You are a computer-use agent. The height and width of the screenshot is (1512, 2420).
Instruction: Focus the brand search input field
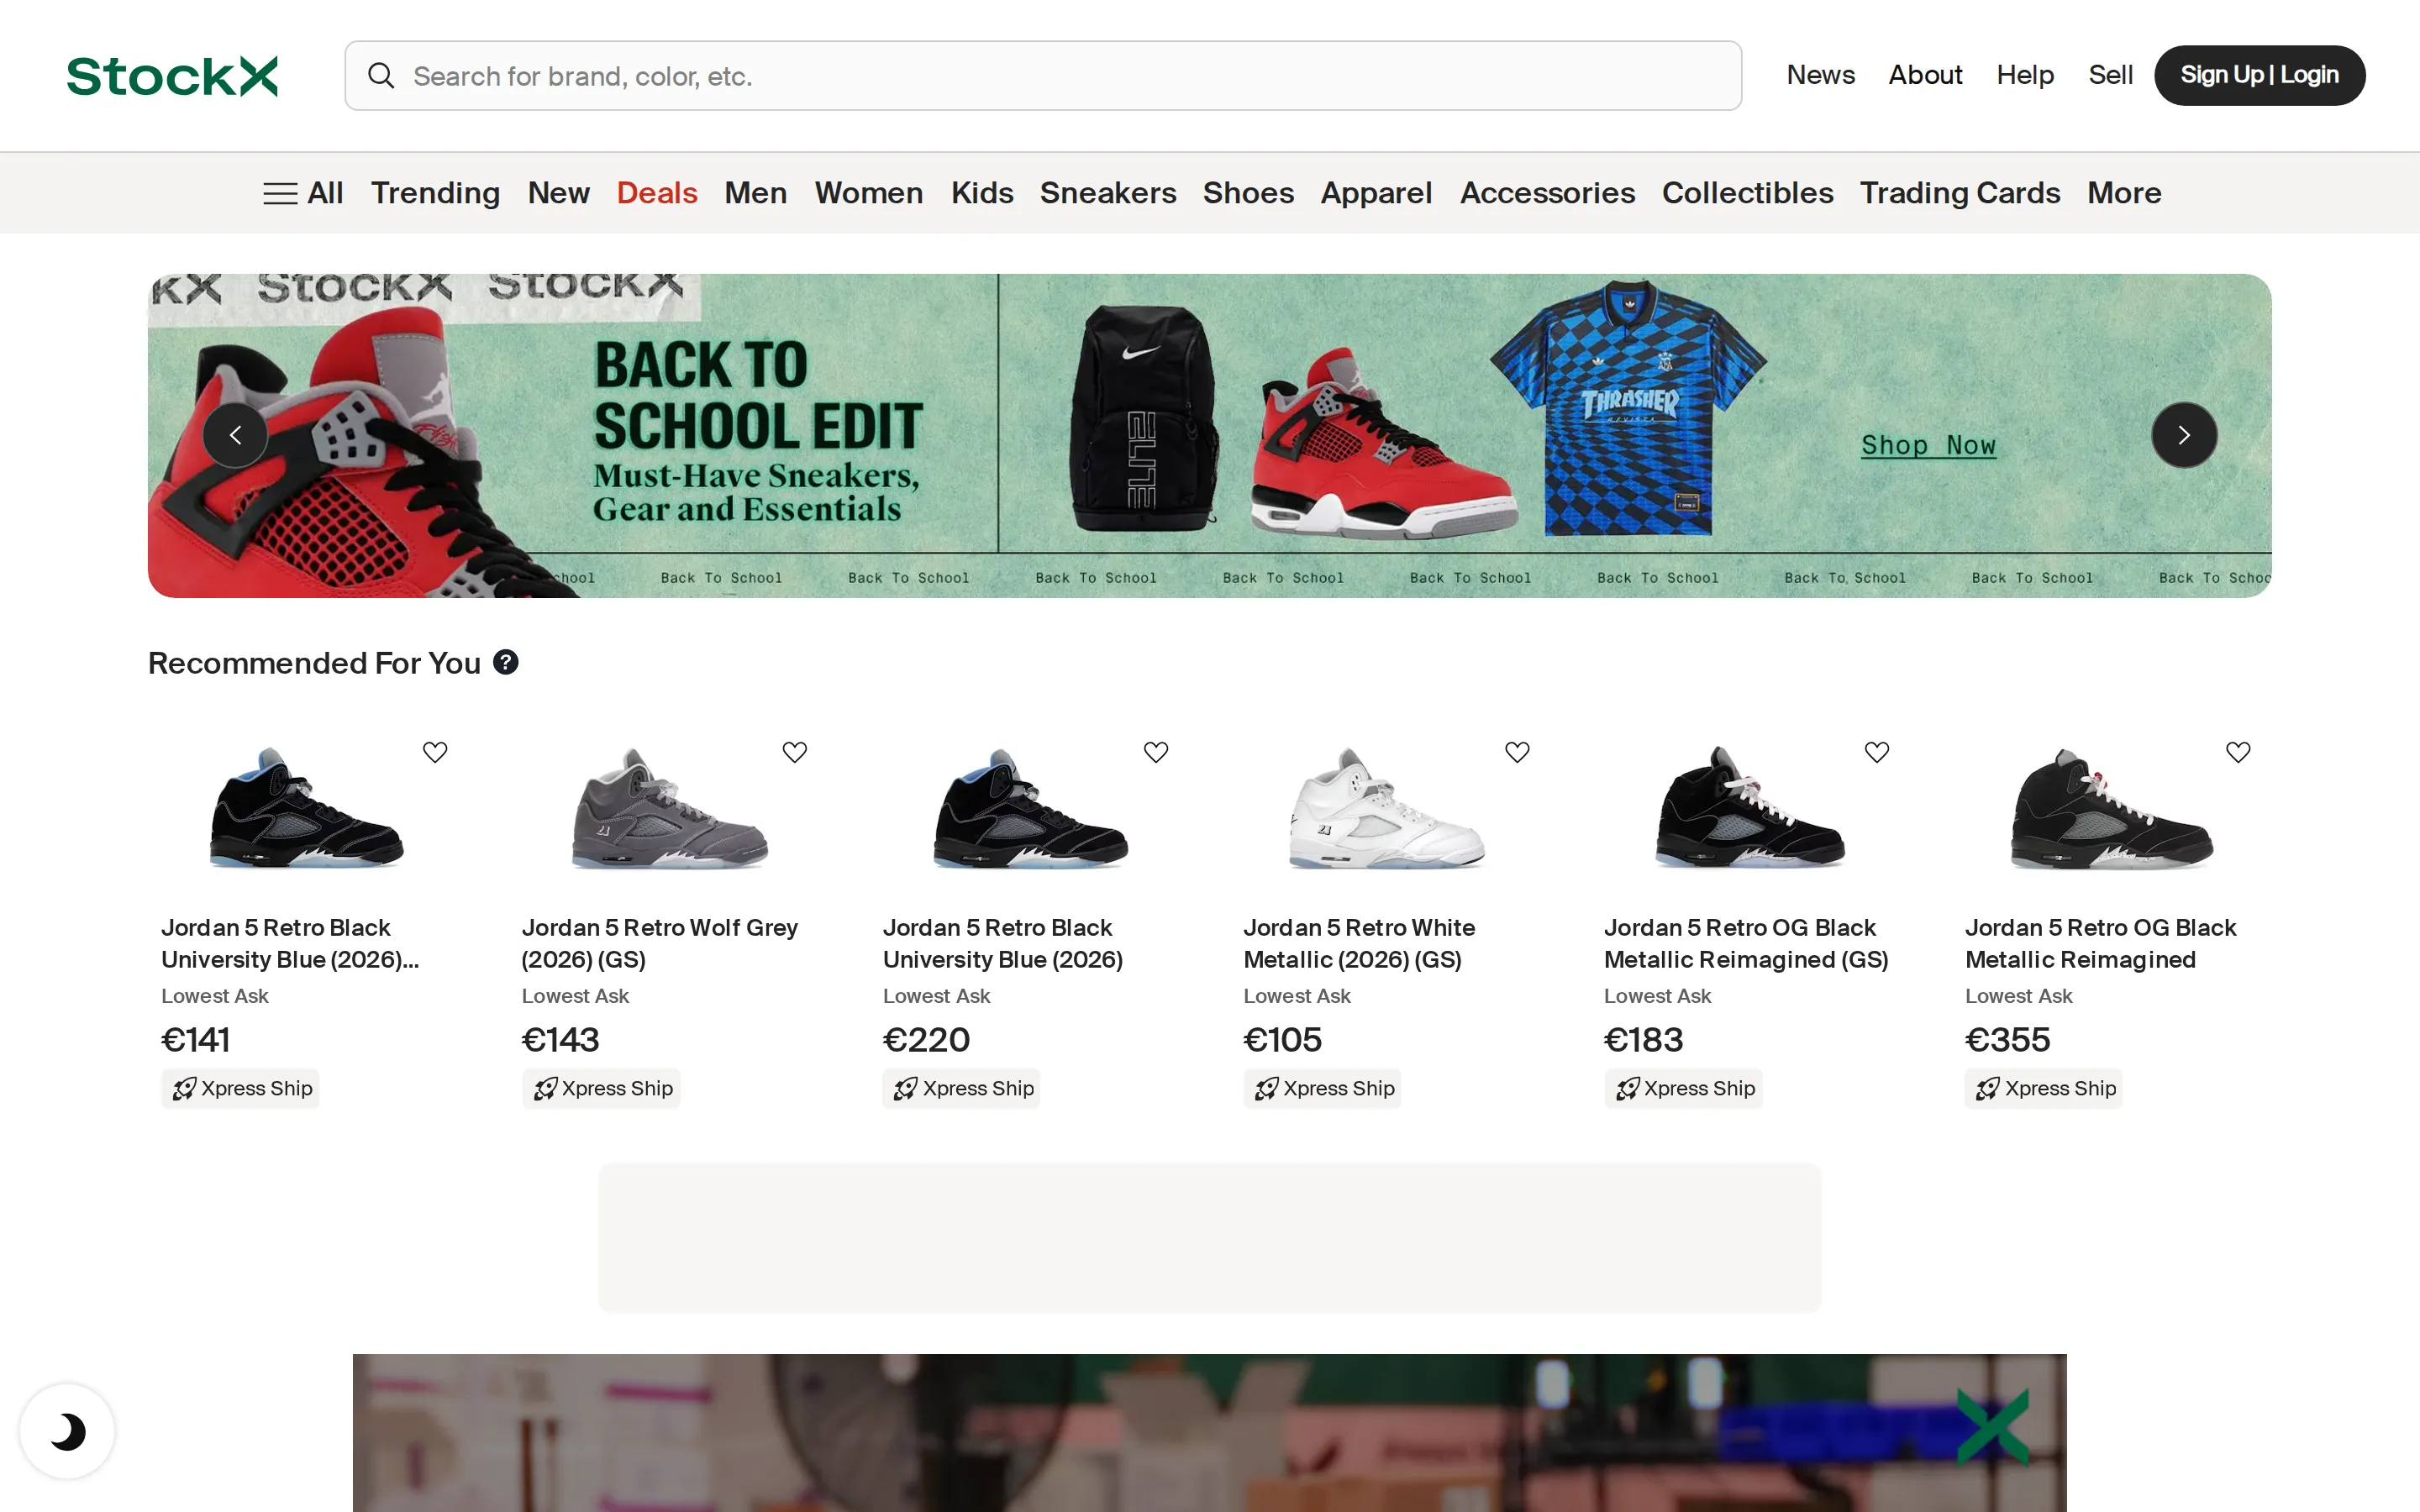click(x=1043, y=76)
